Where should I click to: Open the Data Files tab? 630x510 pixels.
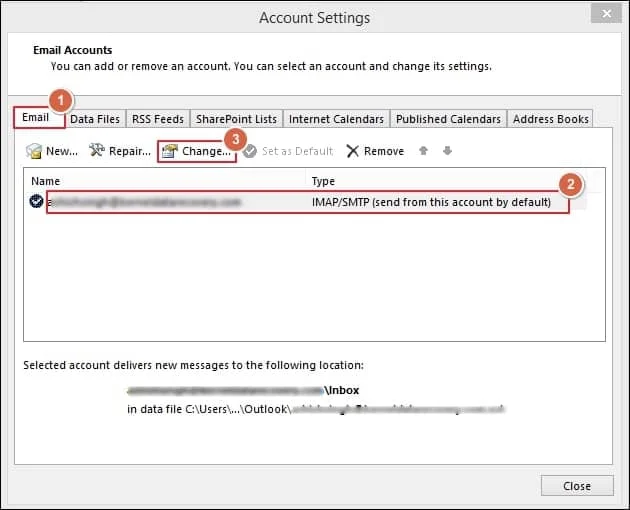95,119
